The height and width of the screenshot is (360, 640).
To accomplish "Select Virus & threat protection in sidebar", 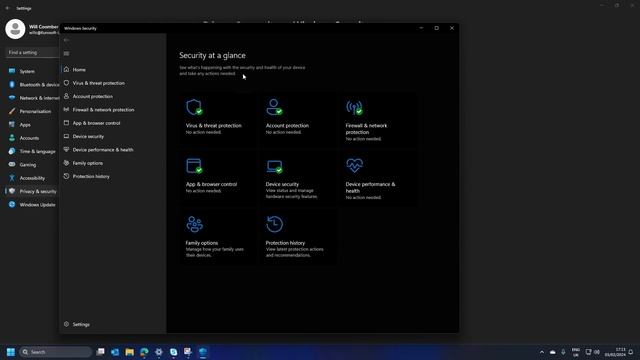I will pos(113,83).
